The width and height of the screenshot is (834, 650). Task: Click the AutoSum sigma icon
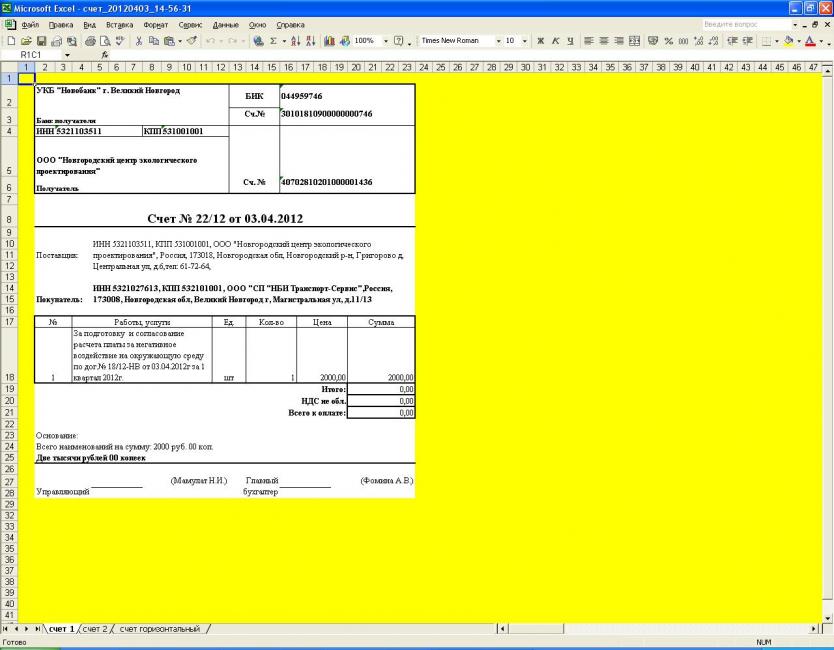[x=272, y=40]
